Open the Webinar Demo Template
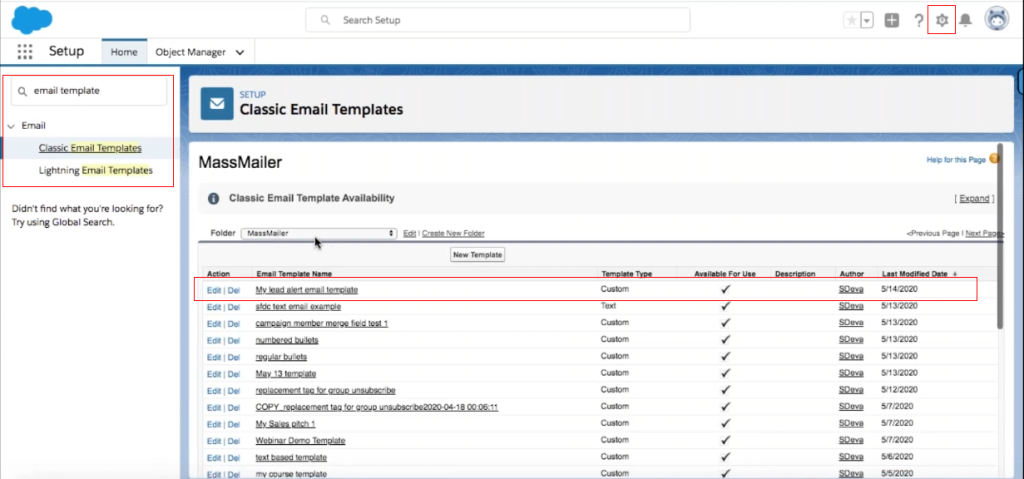 pyautogui.click(x=300, y=441)
